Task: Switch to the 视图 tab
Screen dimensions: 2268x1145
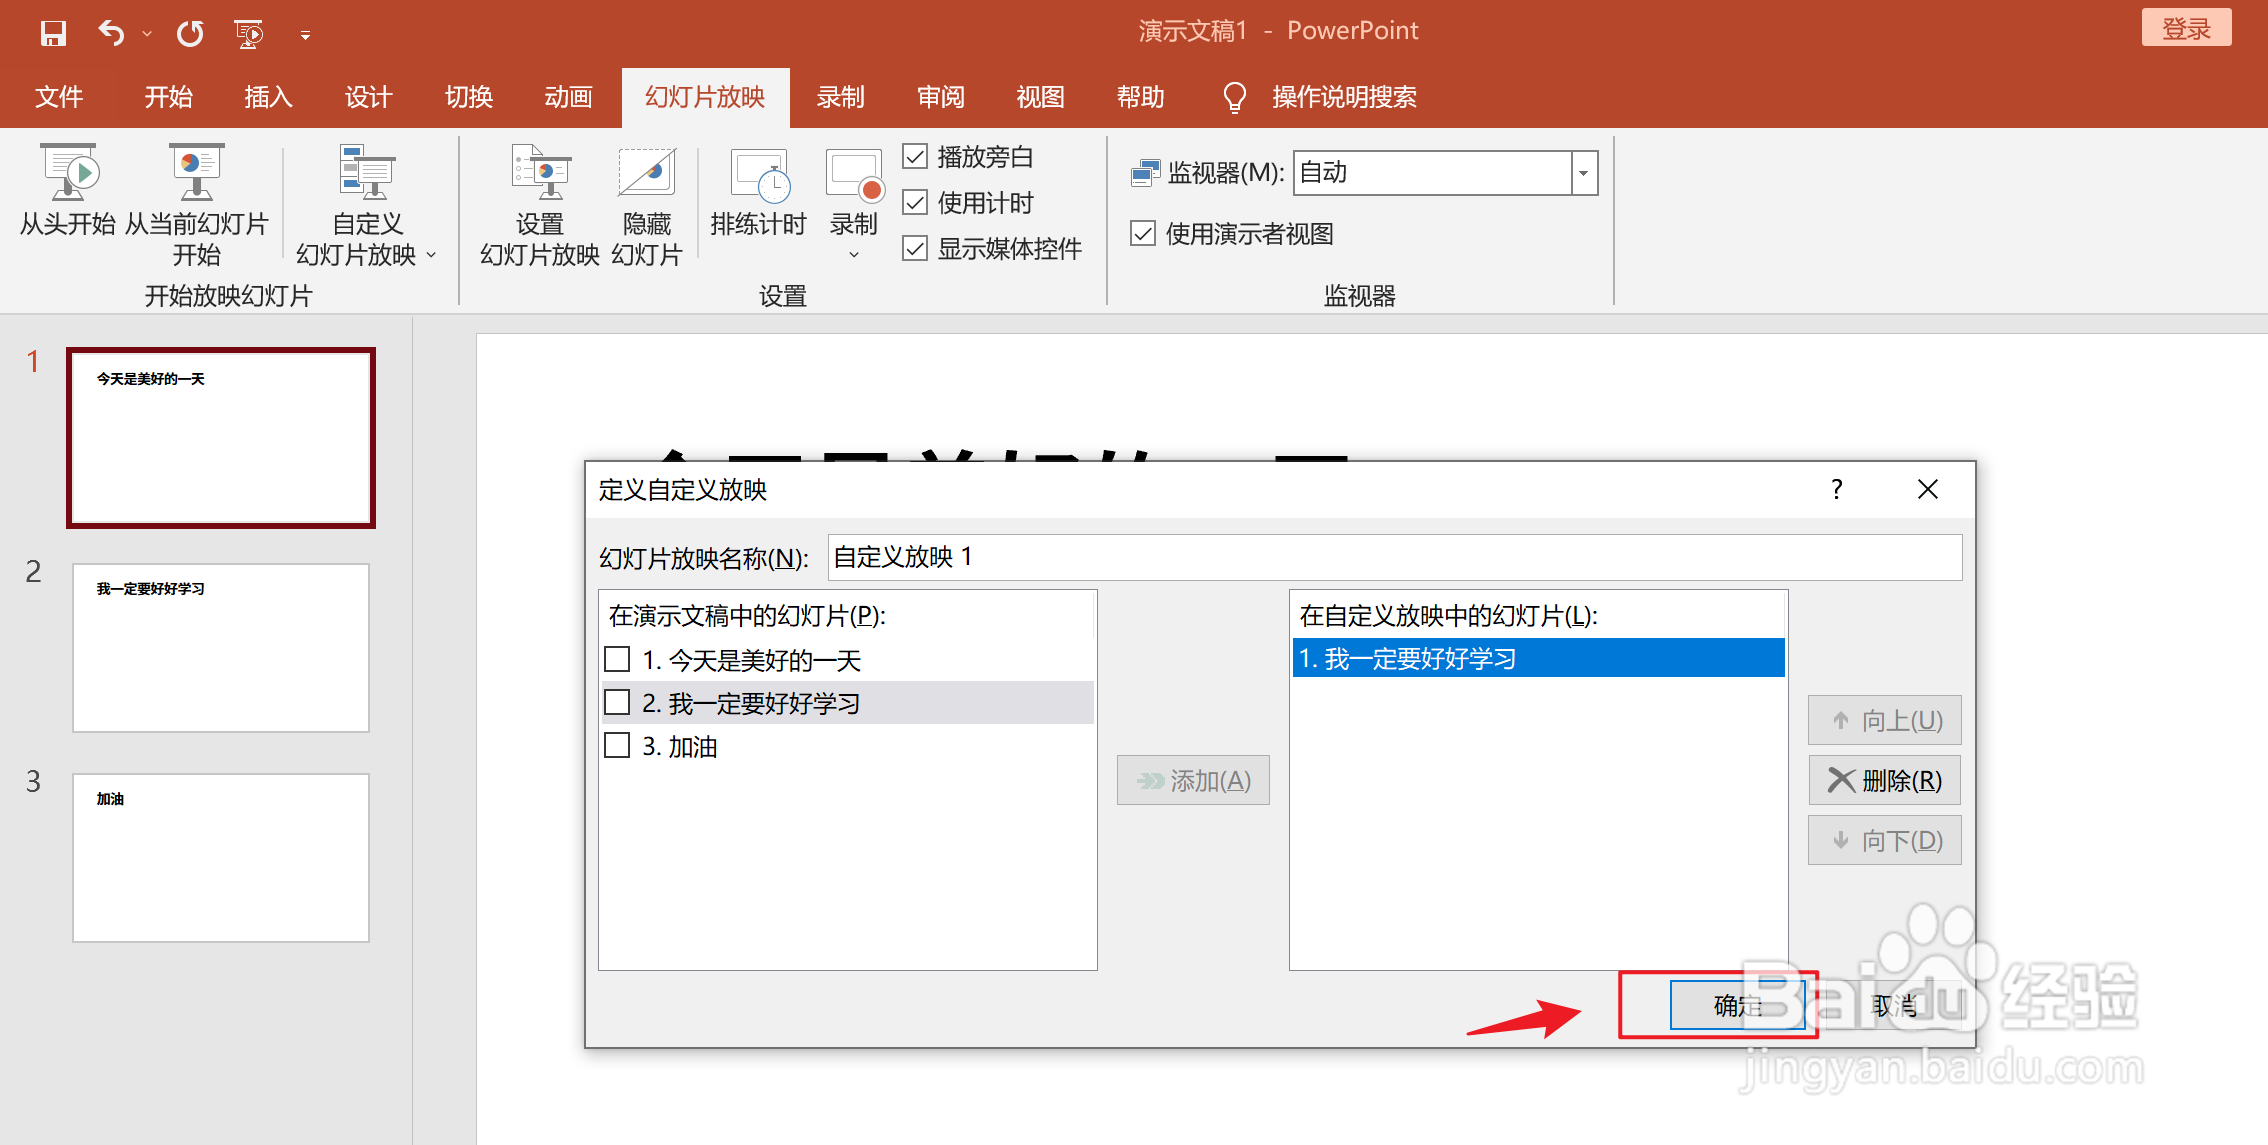Action: tap(1040, 97)
